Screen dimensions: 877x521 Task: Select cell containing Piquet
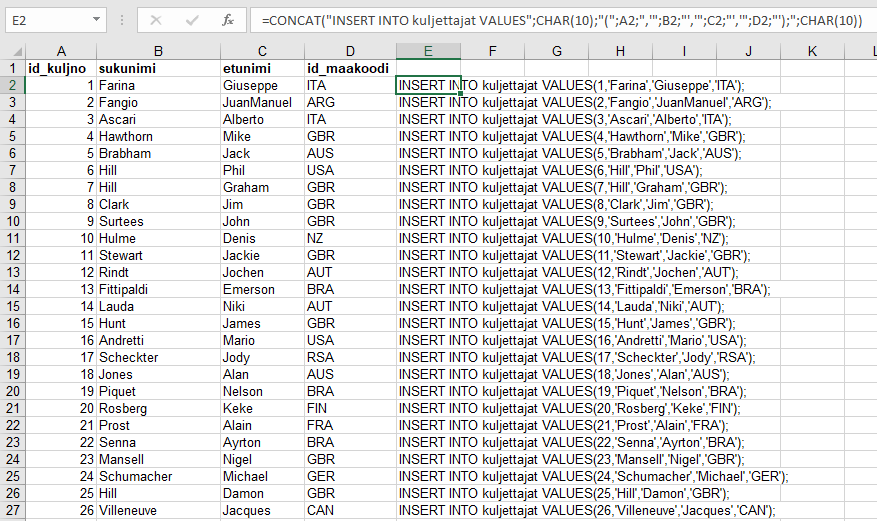pos(158,391)
